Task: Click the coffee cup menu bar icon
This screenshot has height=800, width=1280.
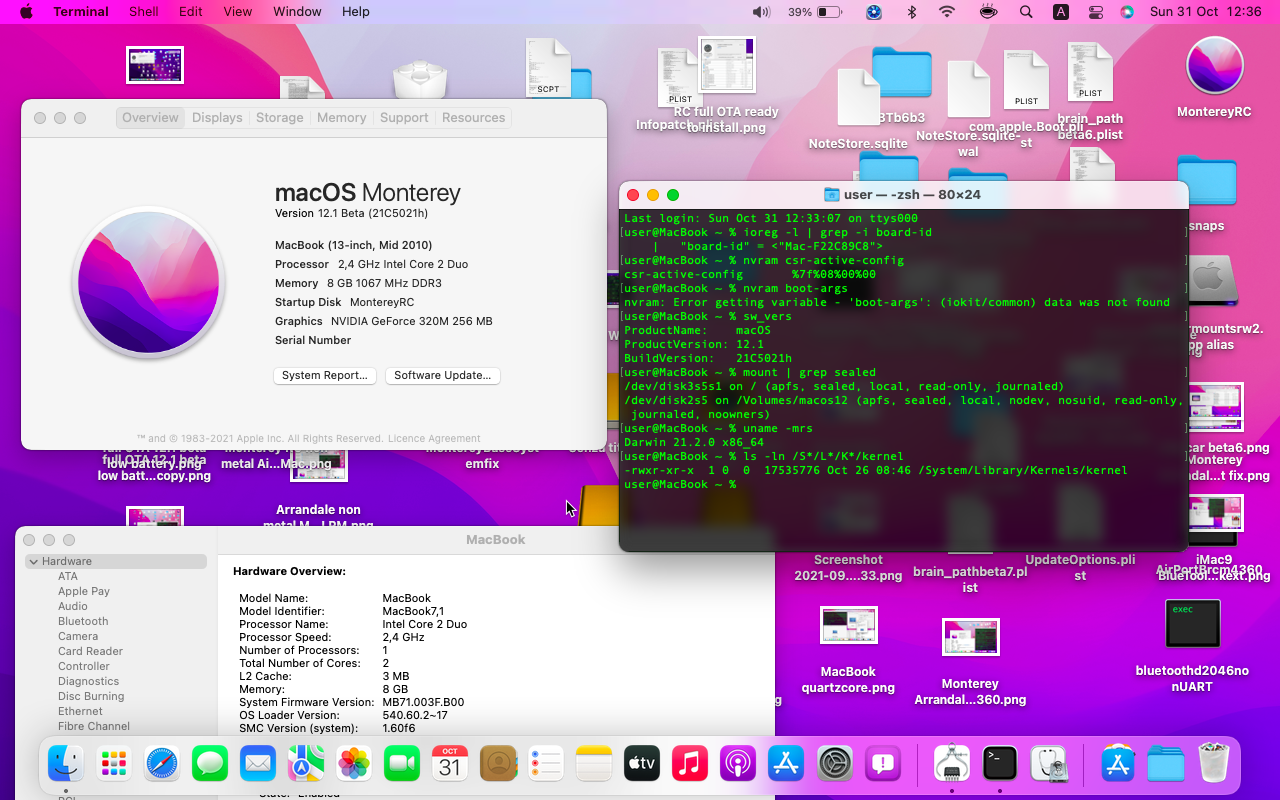Action: (x=988, y=12)
